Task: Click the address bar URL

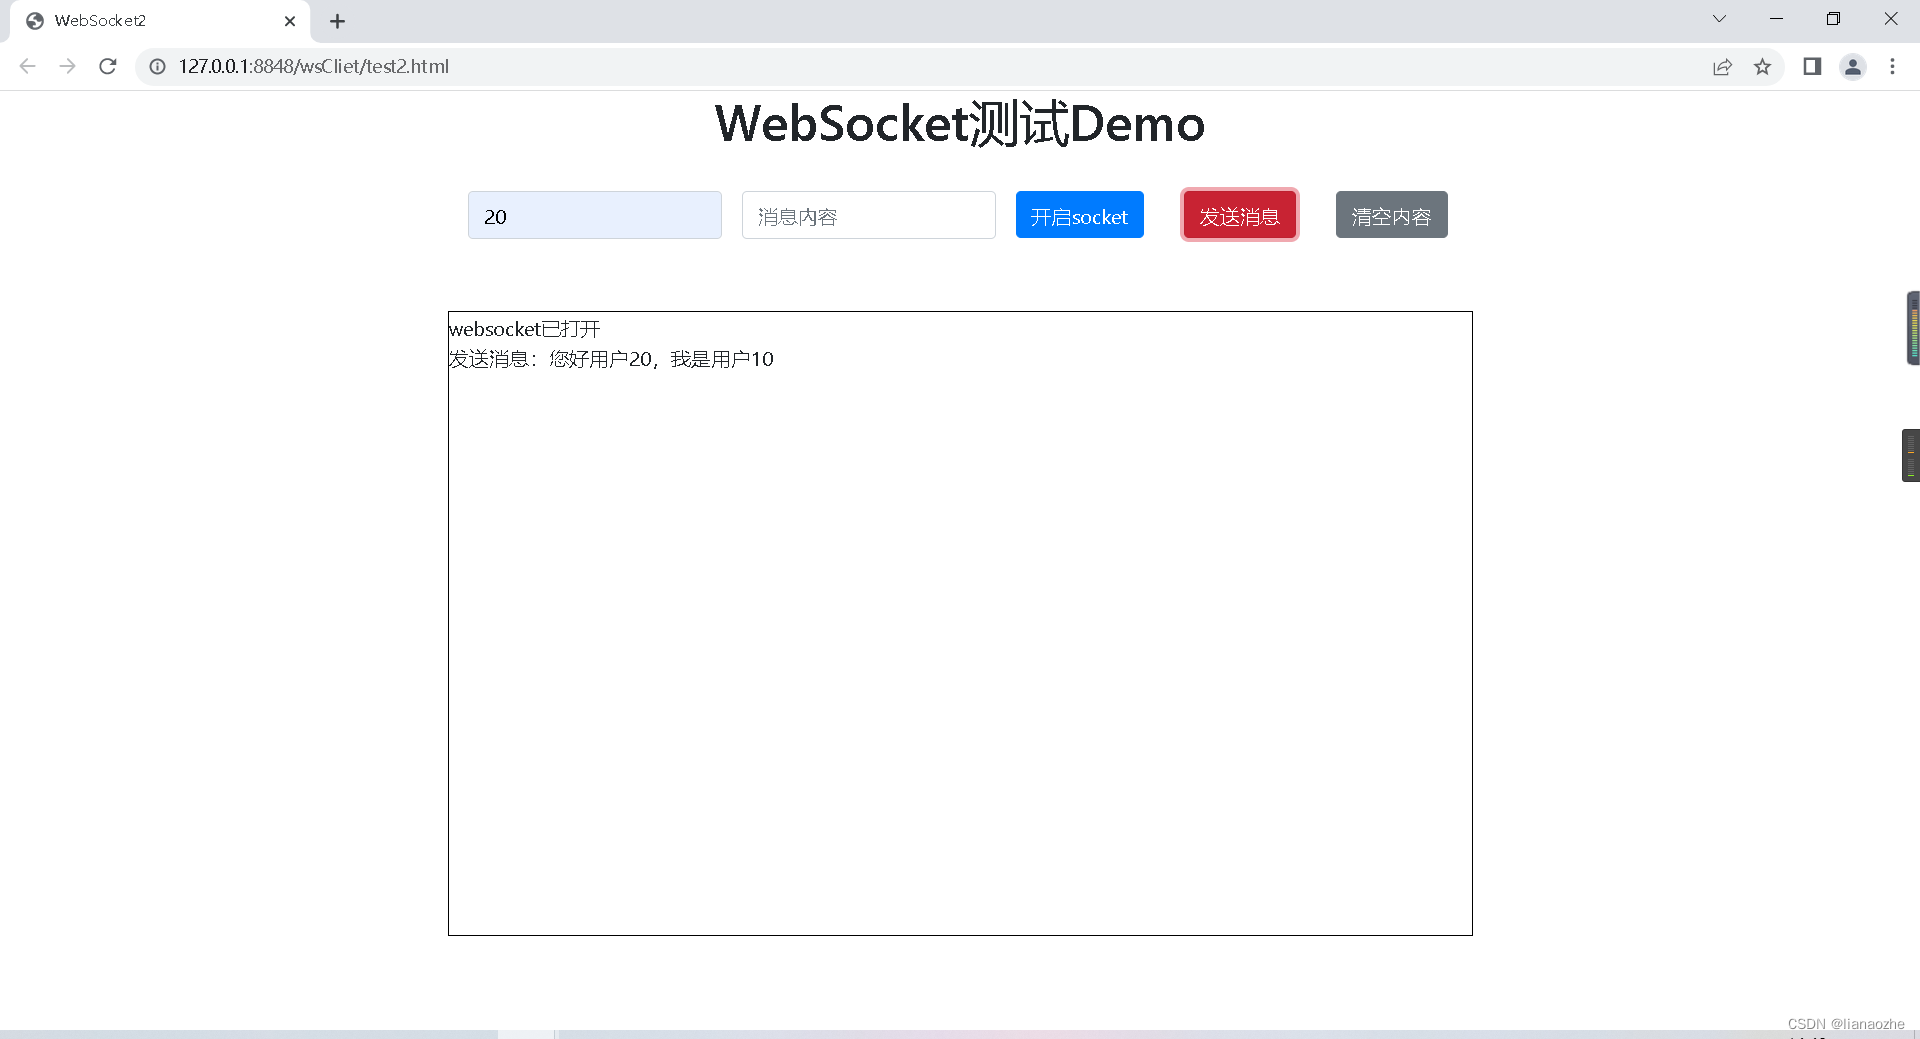Action: (314, 66)
